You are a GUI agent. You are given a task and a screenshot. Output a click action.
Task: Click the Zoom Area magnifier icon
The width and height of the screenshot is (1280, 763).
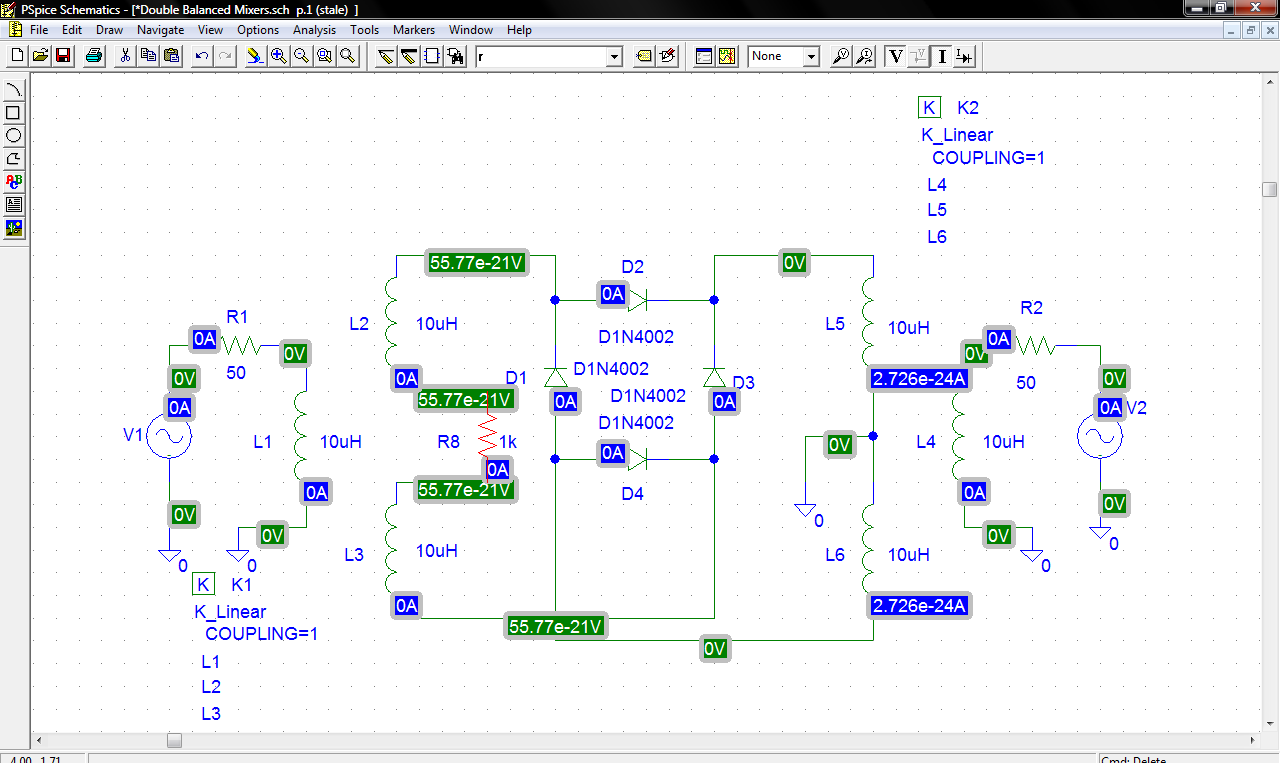[x=324, y=56]
